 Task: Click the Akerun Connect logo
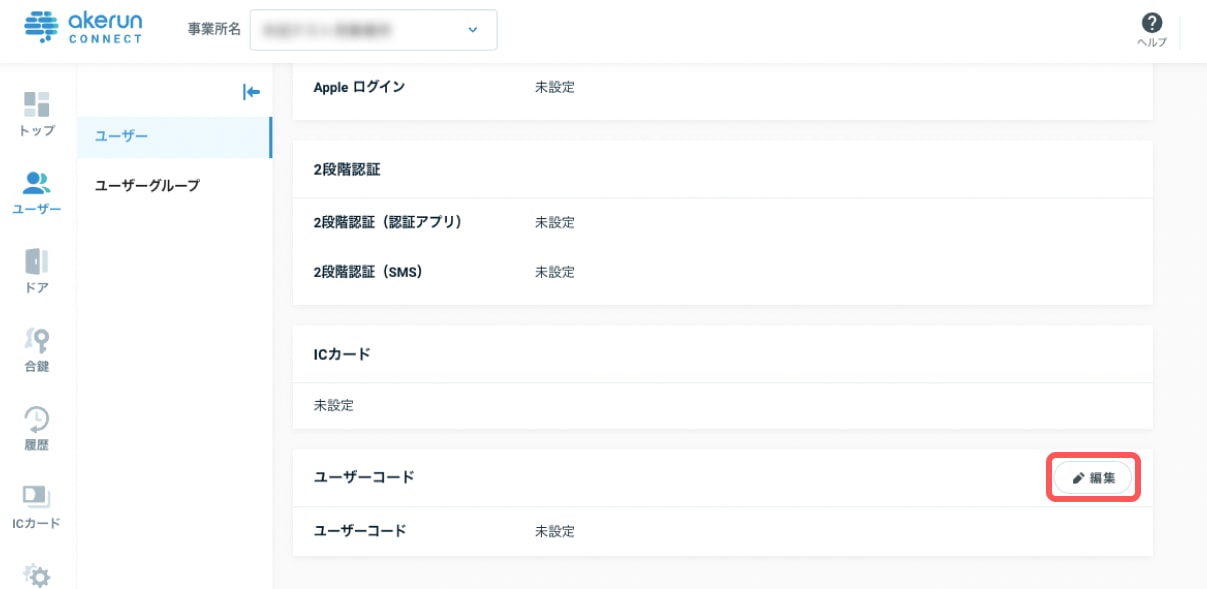point(82,28)
